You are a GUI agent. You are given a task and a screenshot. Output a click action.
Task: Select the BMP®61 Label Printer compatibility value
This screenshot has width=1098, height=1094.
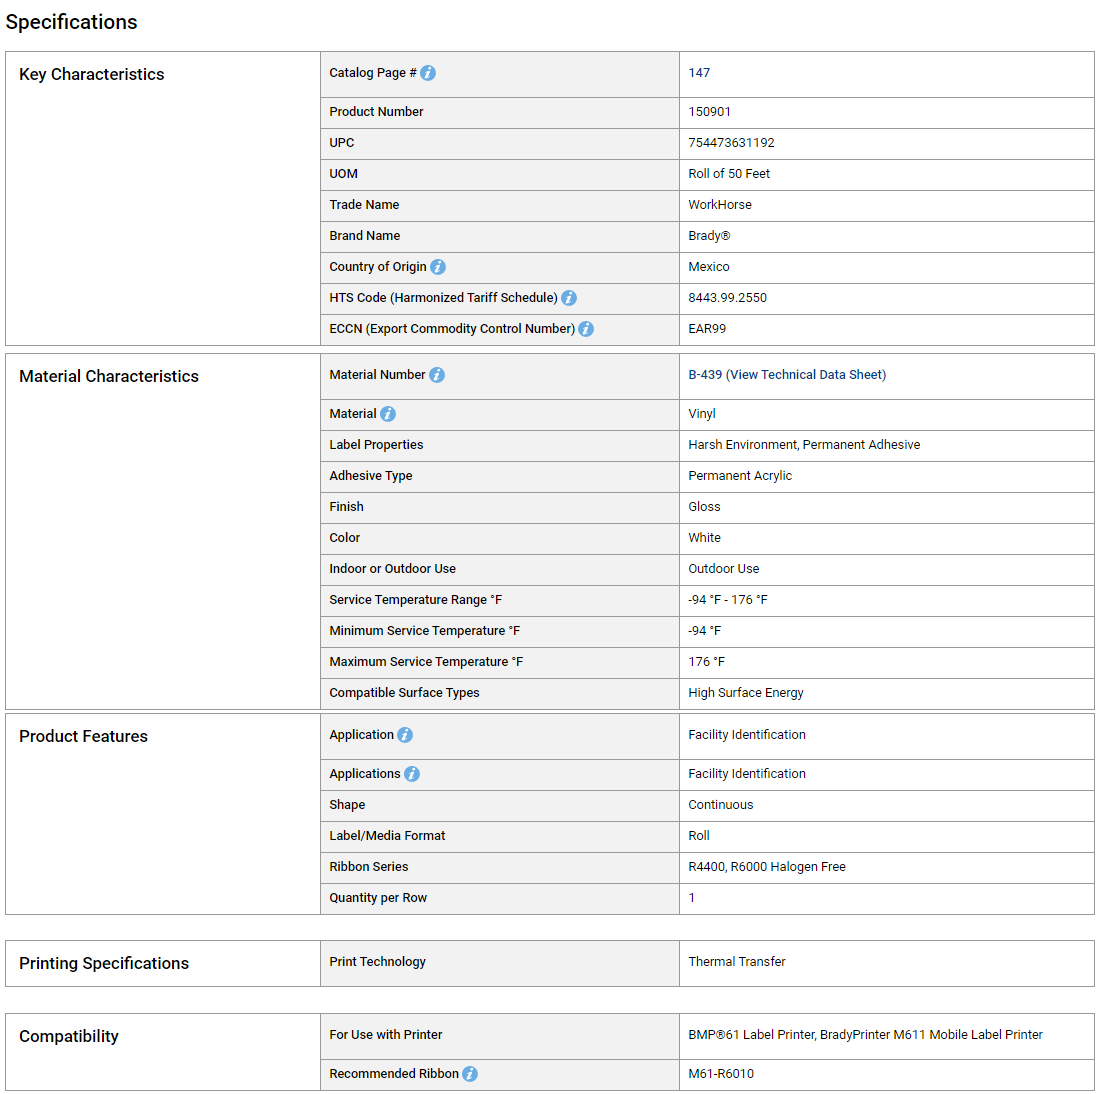click(x=866, y=1034)
